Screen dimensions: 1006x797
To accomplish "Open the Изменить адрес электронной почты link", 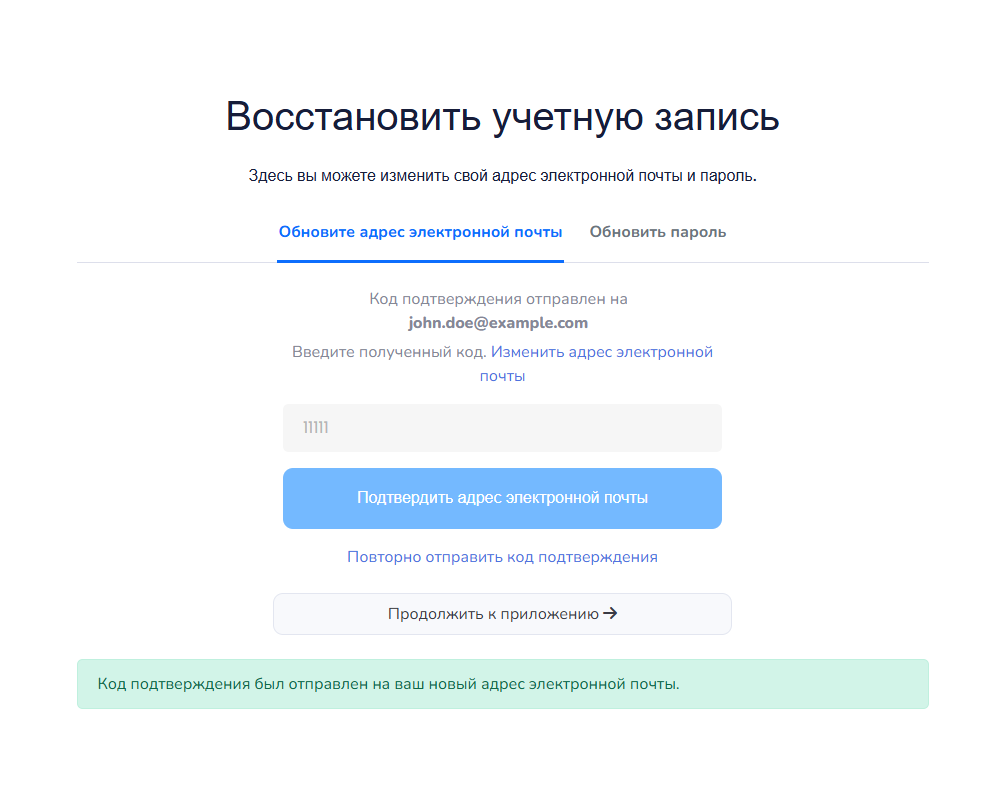I will [x=601, y=352].
